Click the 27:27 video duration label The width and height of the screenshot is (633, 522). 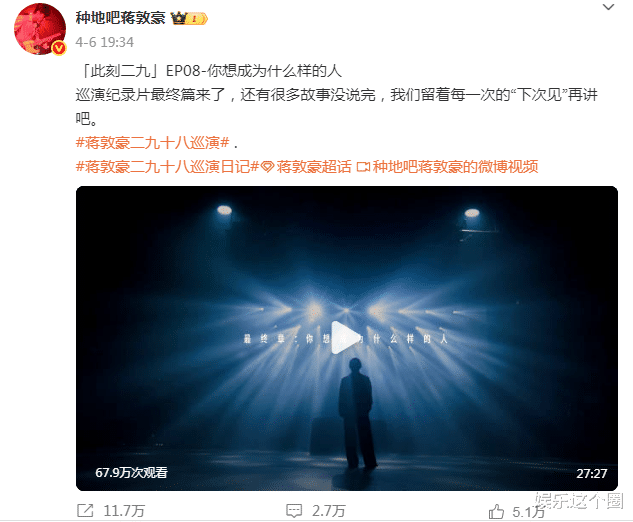click(591, 474)
